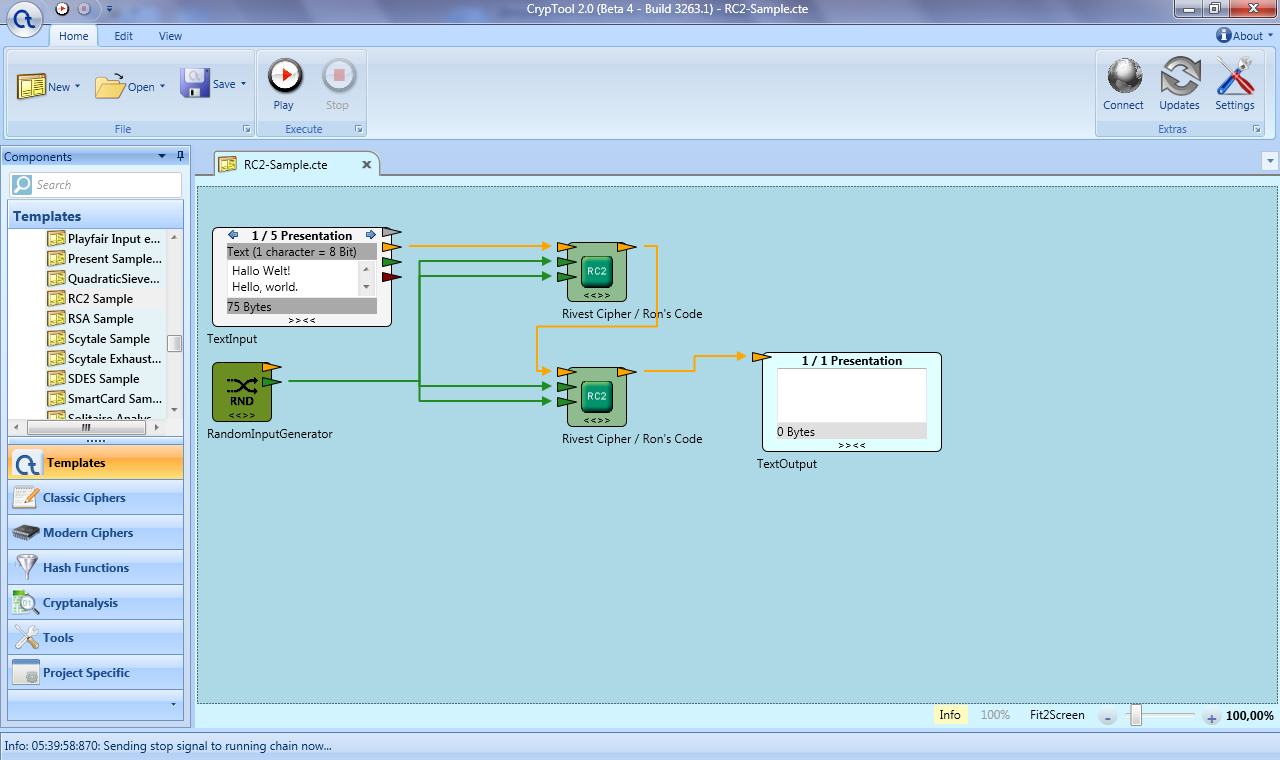
Task: Click the Open folder icon
Action: tap(110, 86)
